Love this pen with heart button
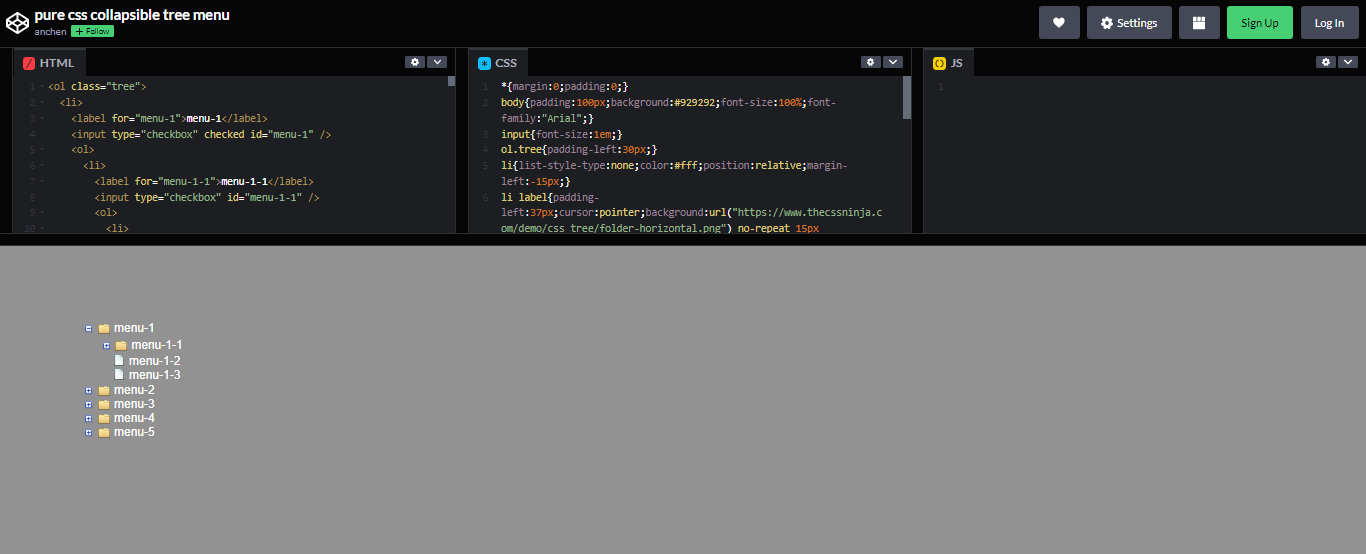 tap(1059, 23)
